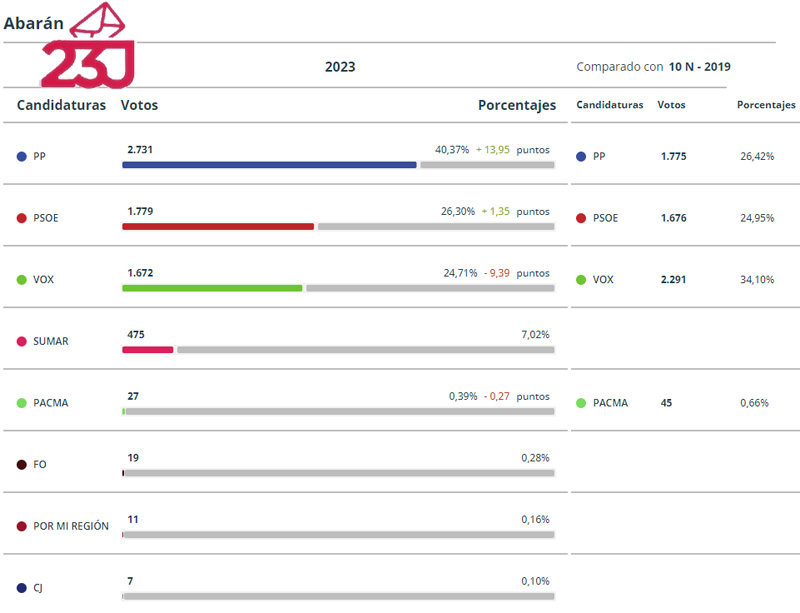Click the SUMAR pink vote bar

pos(148,350)
